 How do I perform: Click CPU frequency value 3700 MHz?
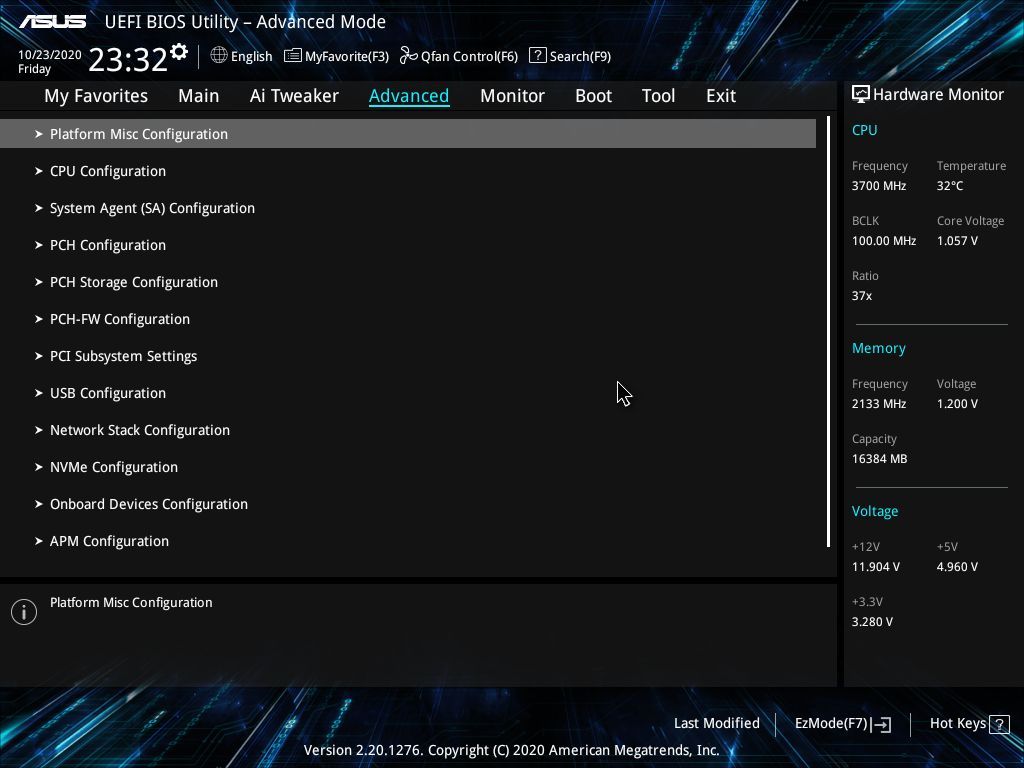click(x=878, y=186)
